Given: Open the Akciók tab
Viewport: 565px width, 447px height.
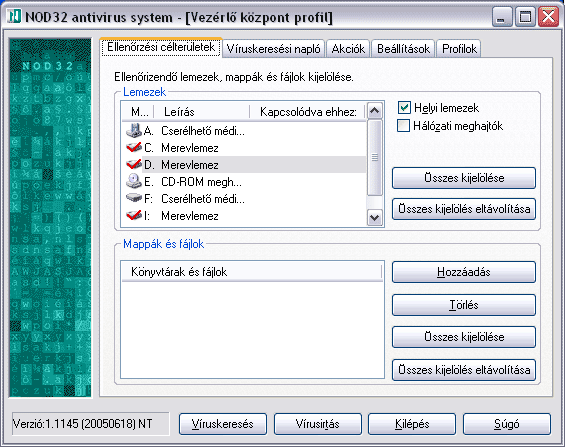Looking at the screenshot, I should pos(348,49).
